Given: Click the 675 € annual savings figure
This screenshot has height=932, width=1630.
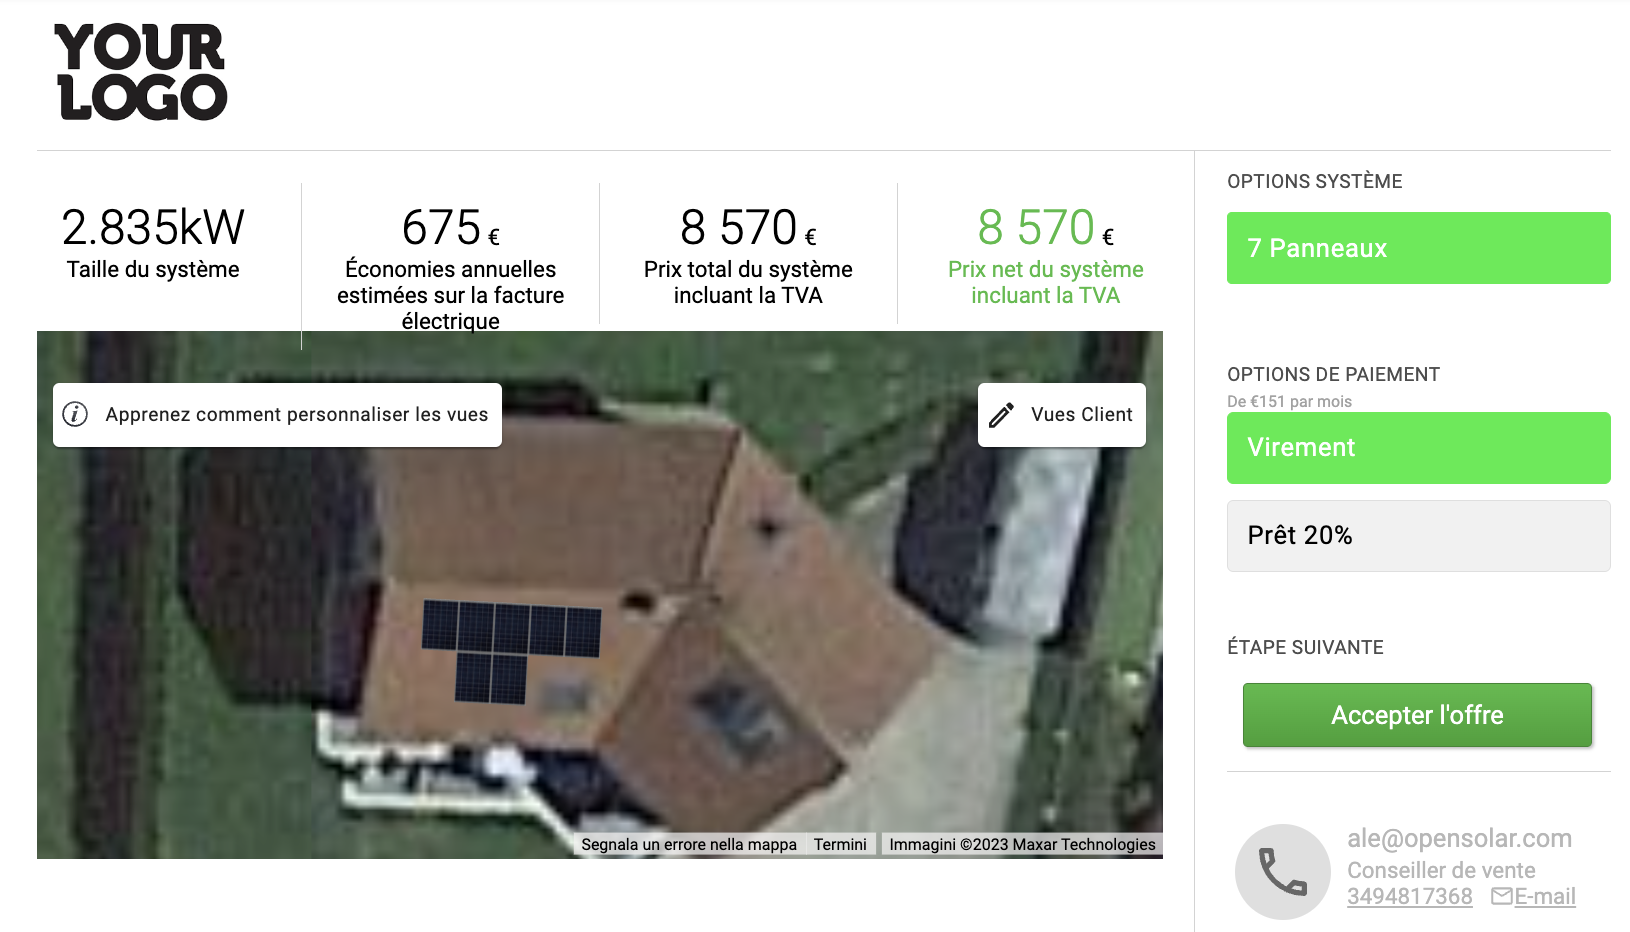Looking at the screenshot, I should pos(450,227).
